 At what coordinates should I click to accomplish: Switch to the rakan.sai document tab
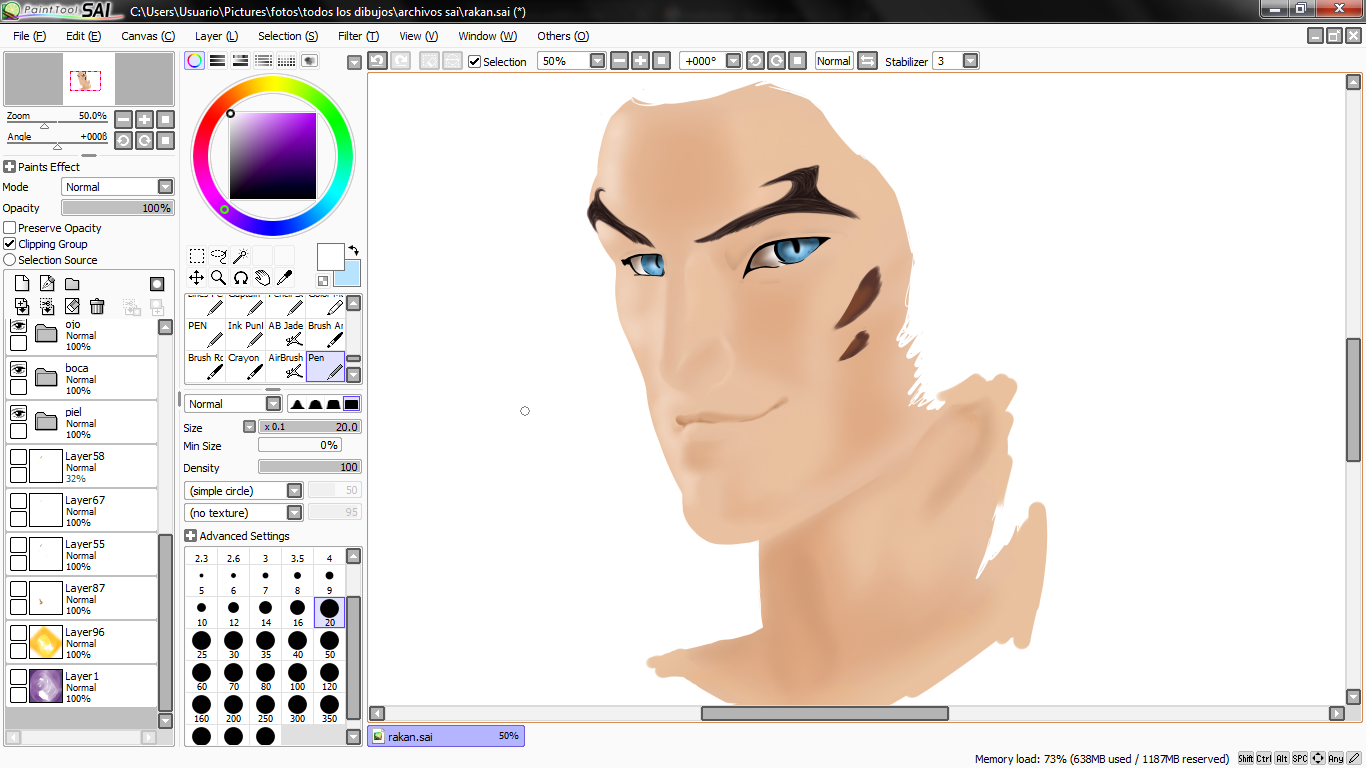[x=446, y=736]
